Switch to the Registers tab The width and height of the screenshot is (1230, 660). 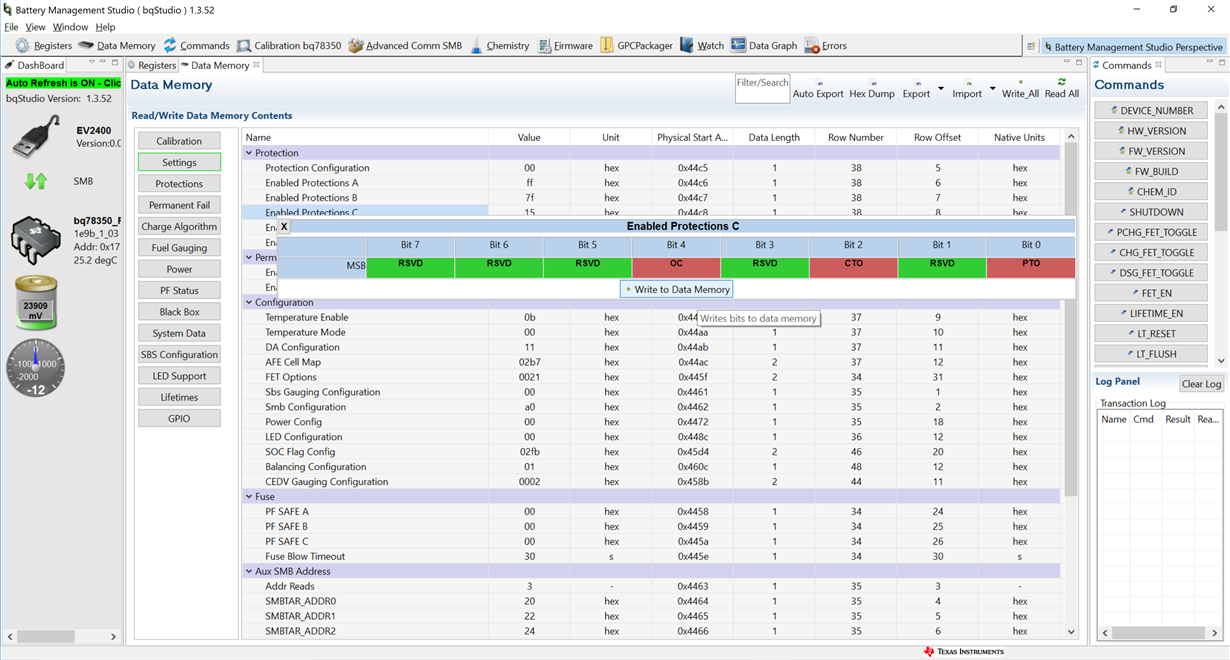pyautogui.click(x=152, y=65)
